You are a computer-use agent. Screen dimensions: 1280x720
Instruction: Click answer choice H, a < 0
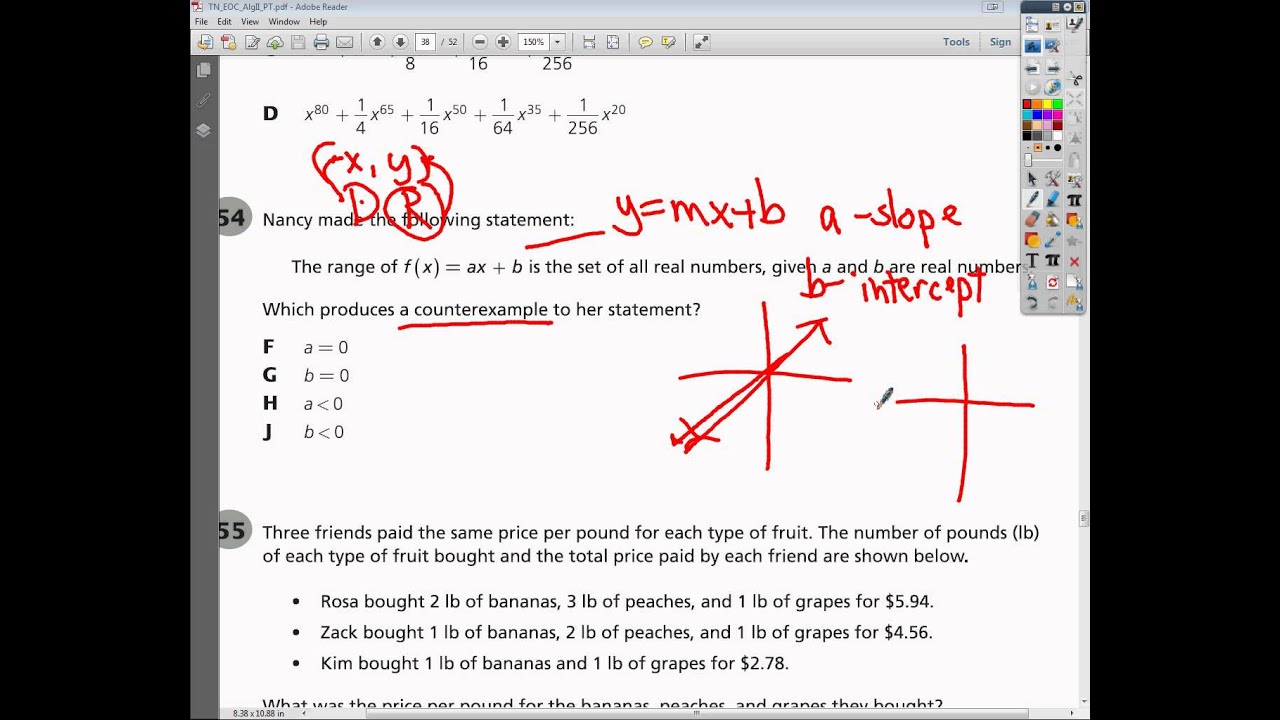303,404
